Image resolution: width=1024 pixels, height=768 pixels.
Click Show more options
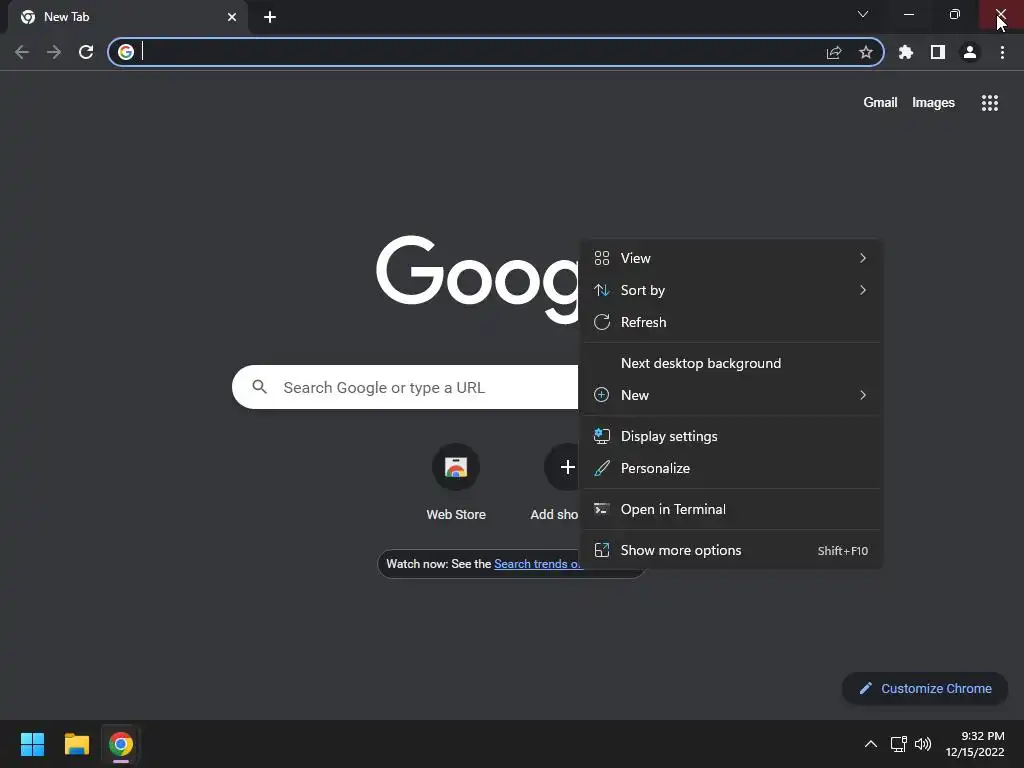pyautogui.click(x=731, y=551)
